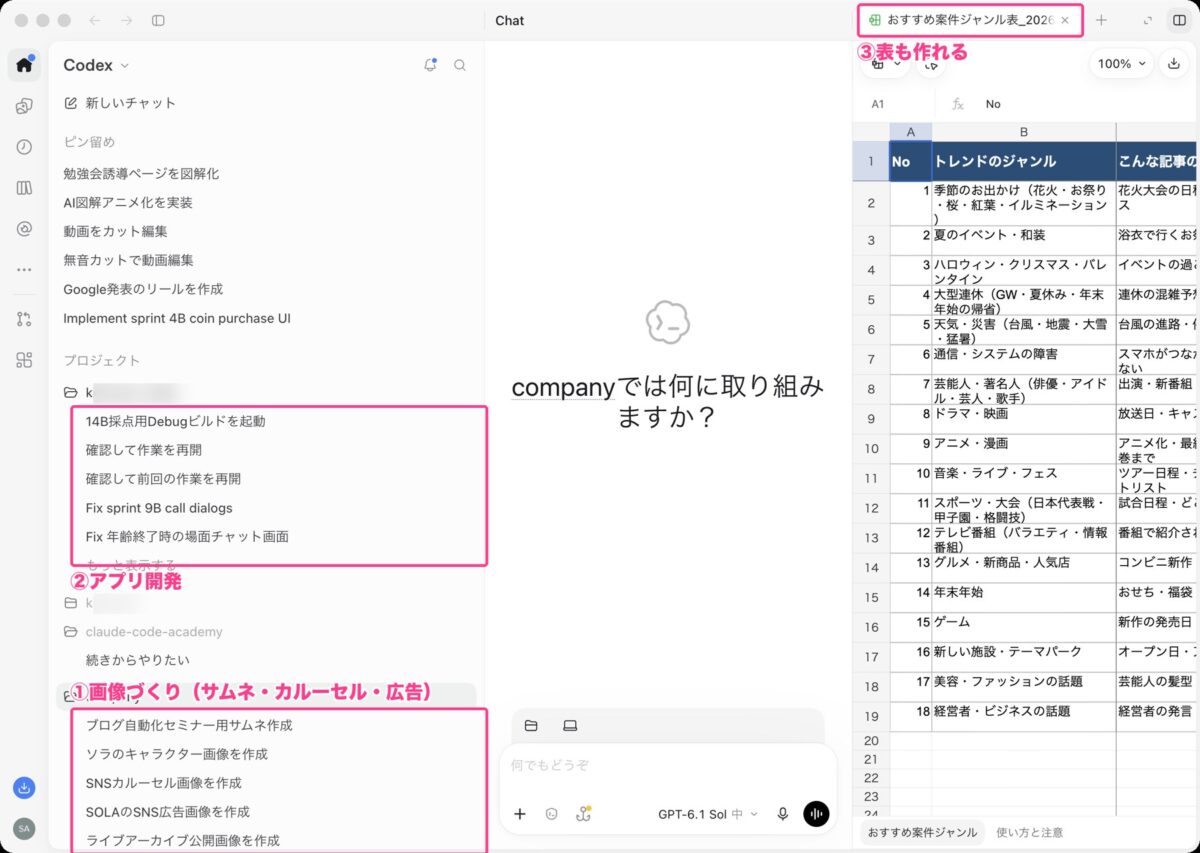Open the stacked chats icon below Home
Viewport: 1200px width, 853px height.
pos(24,106)
